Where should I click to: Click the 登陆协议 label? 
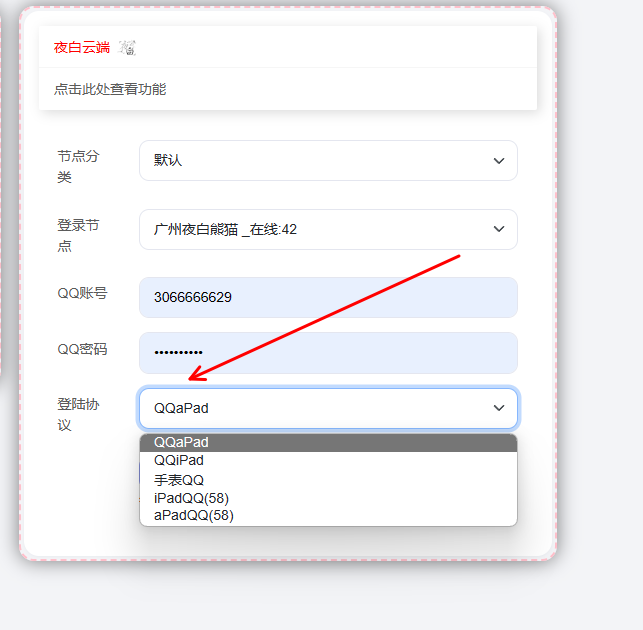(78, 415)
